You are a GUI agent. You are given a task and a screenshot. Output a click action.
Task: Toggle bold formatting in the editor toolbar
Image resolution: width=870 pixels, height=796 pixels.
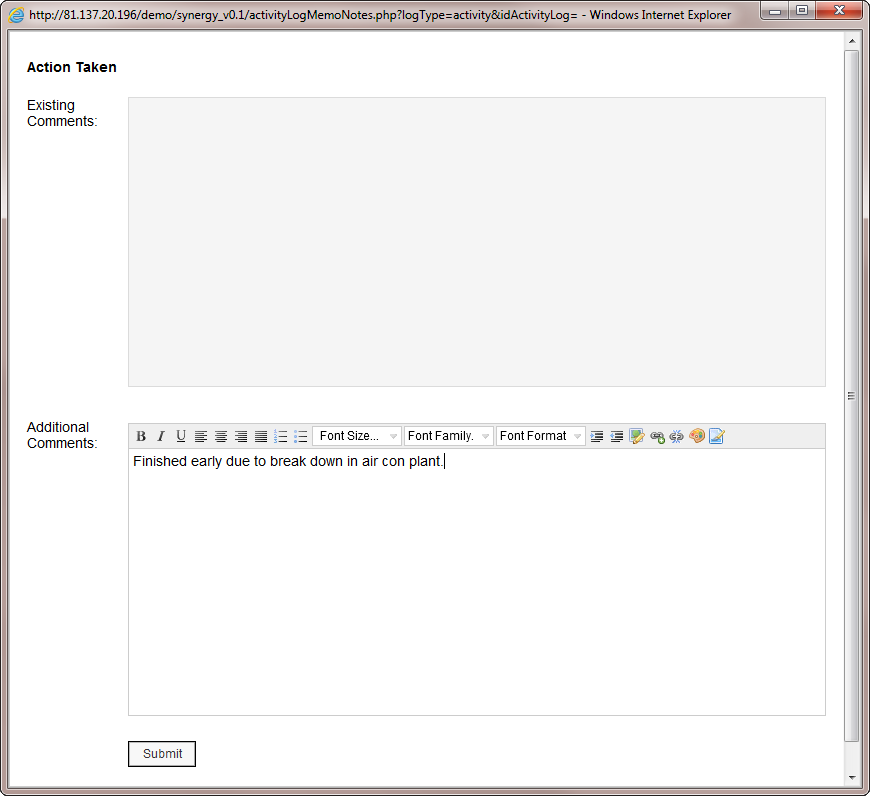[141, 436]
